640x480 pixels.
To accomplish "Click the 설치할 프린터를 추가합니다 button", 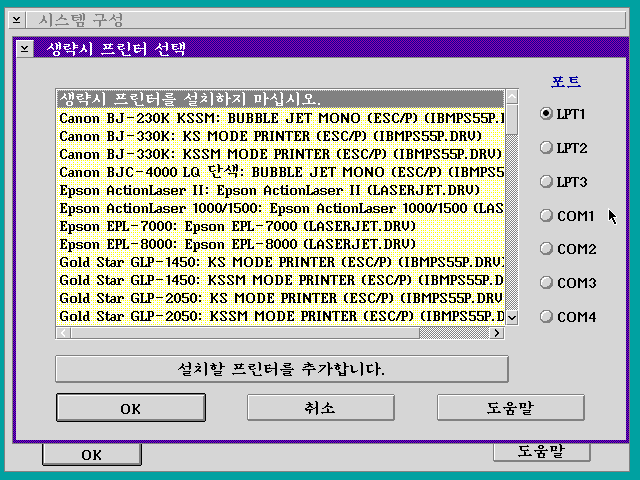I will pos(282,369).
